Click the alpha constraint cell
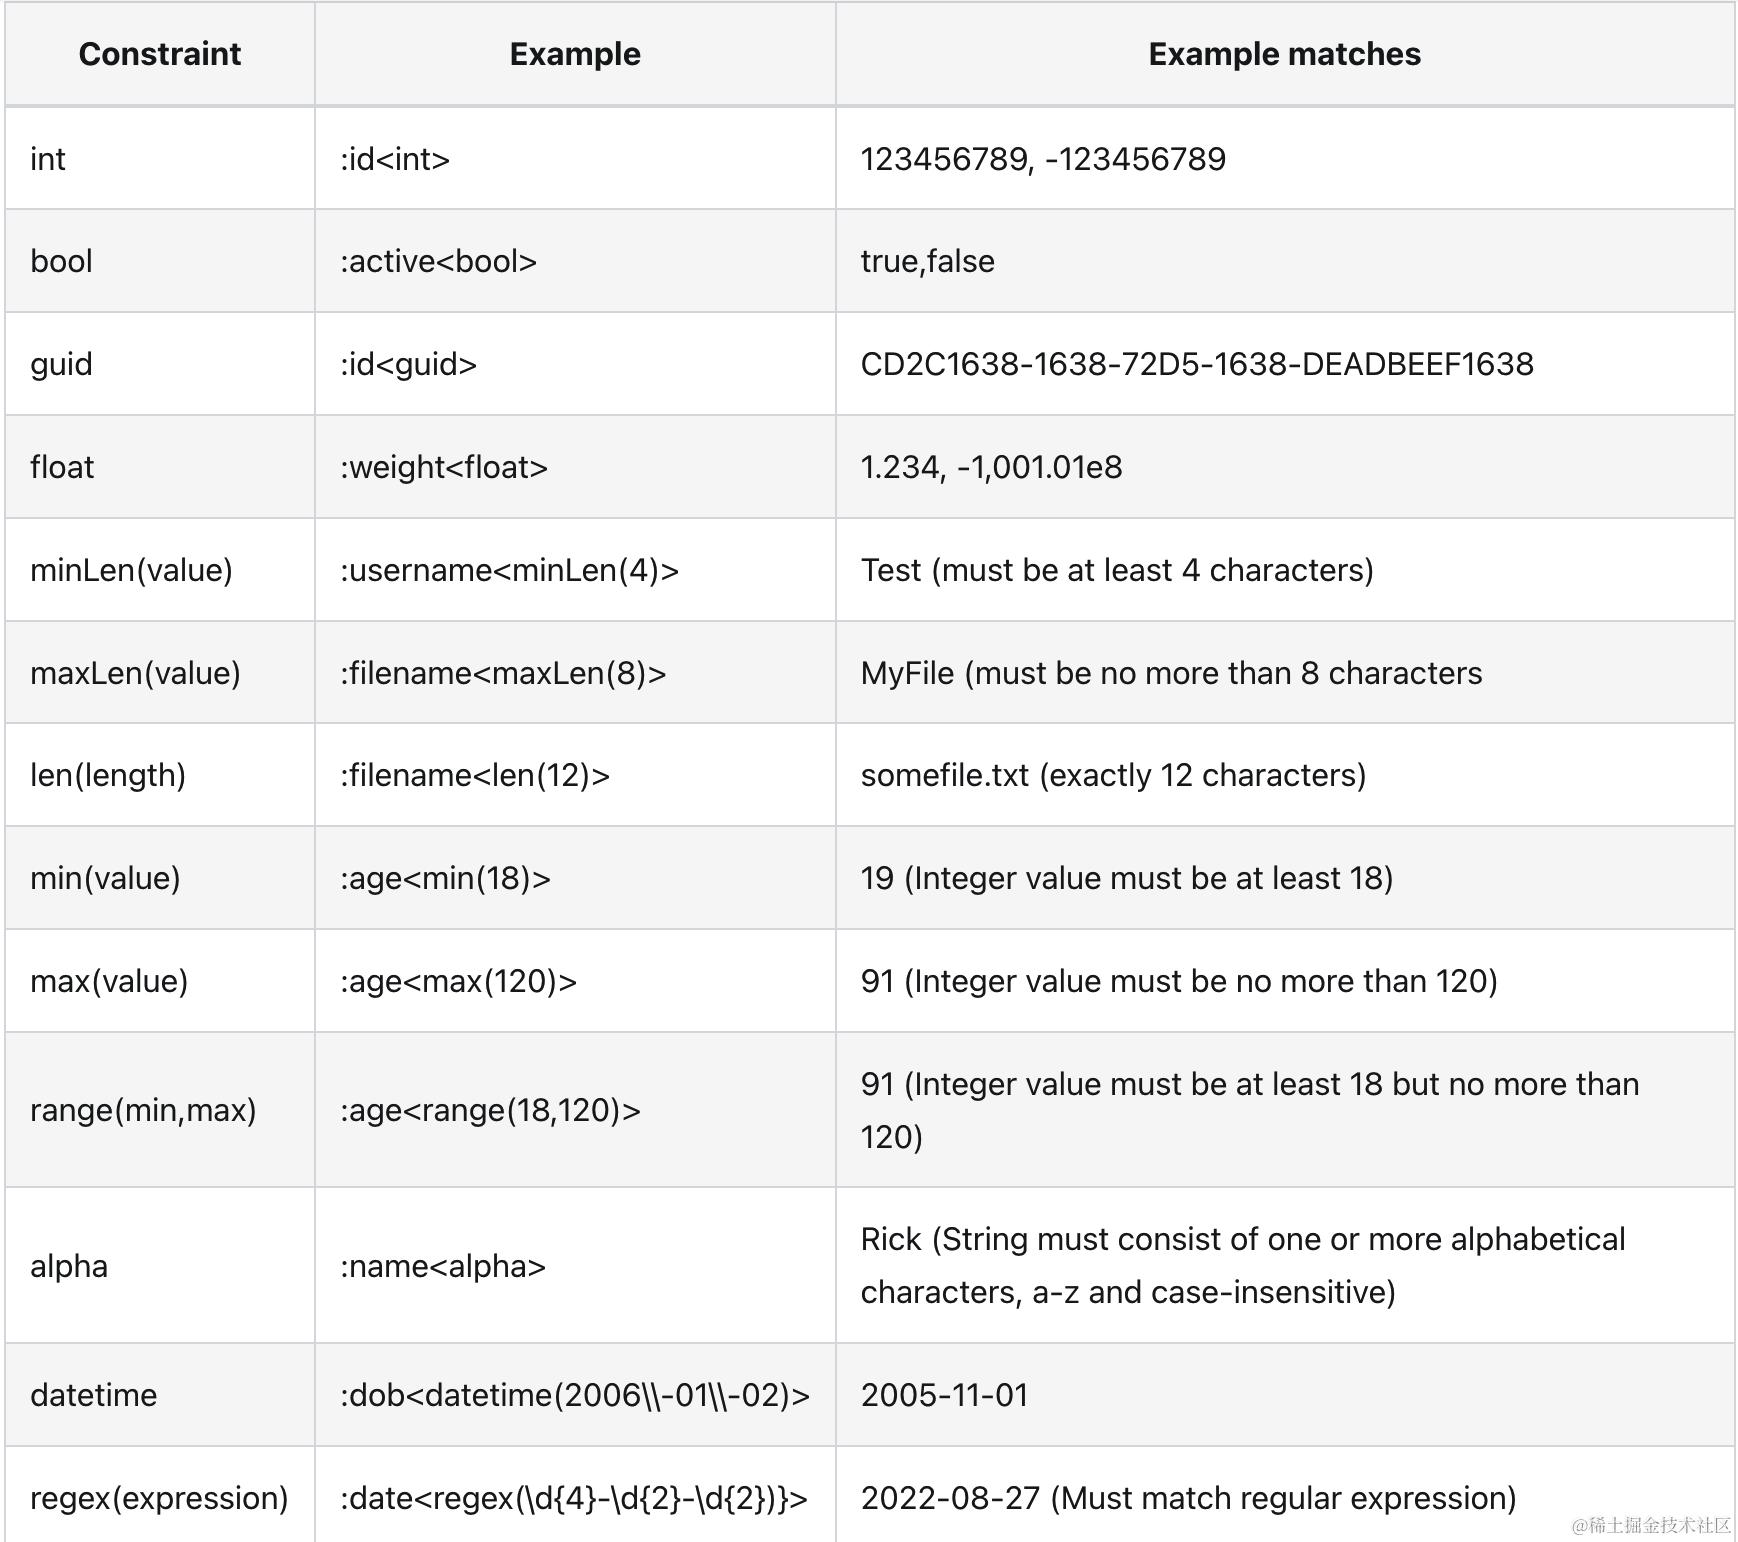The height and width of the screenshot is (1542, 1738). [69, 1266]
